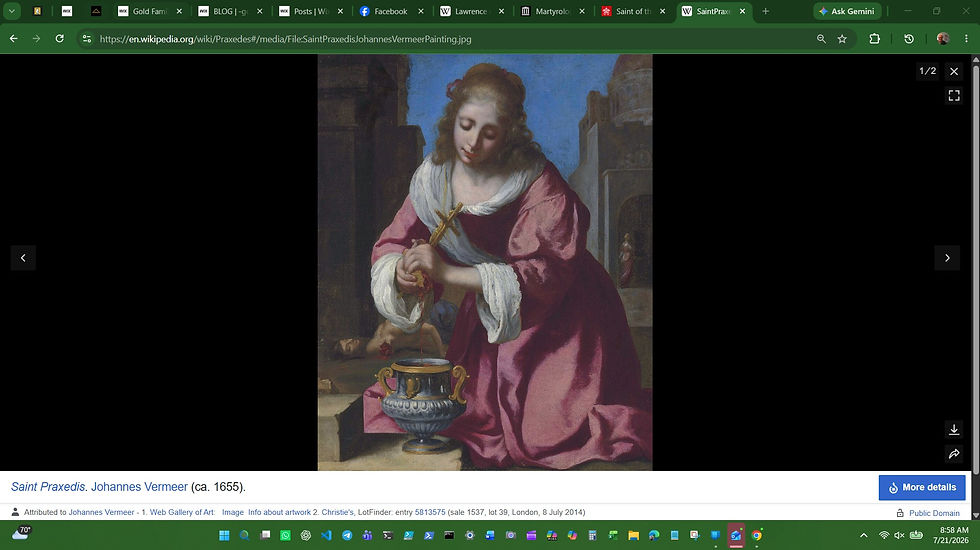Open ChatGPT app from taskbar
980x550 pixels.
point(306,535)
